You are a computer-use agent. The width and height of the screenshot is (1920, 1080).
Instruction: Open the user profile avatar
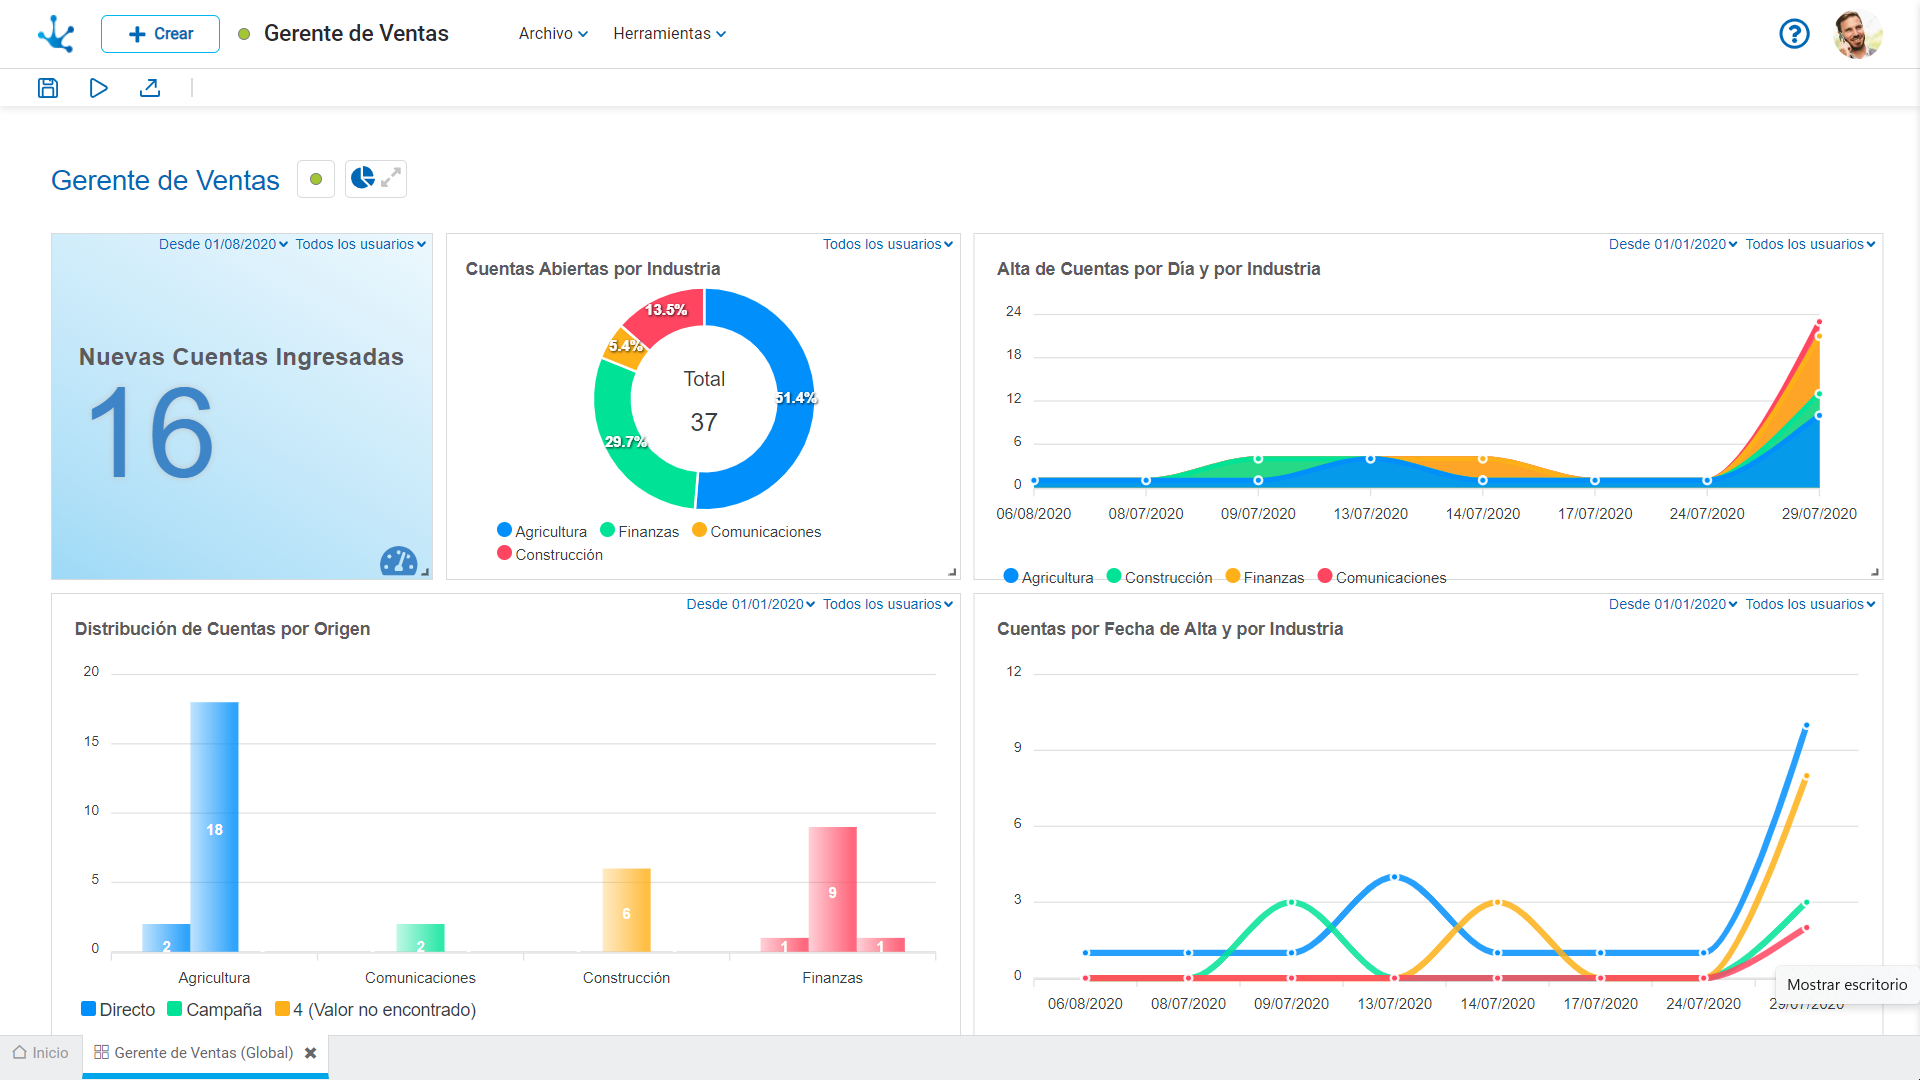click(x=1857, y=34)
